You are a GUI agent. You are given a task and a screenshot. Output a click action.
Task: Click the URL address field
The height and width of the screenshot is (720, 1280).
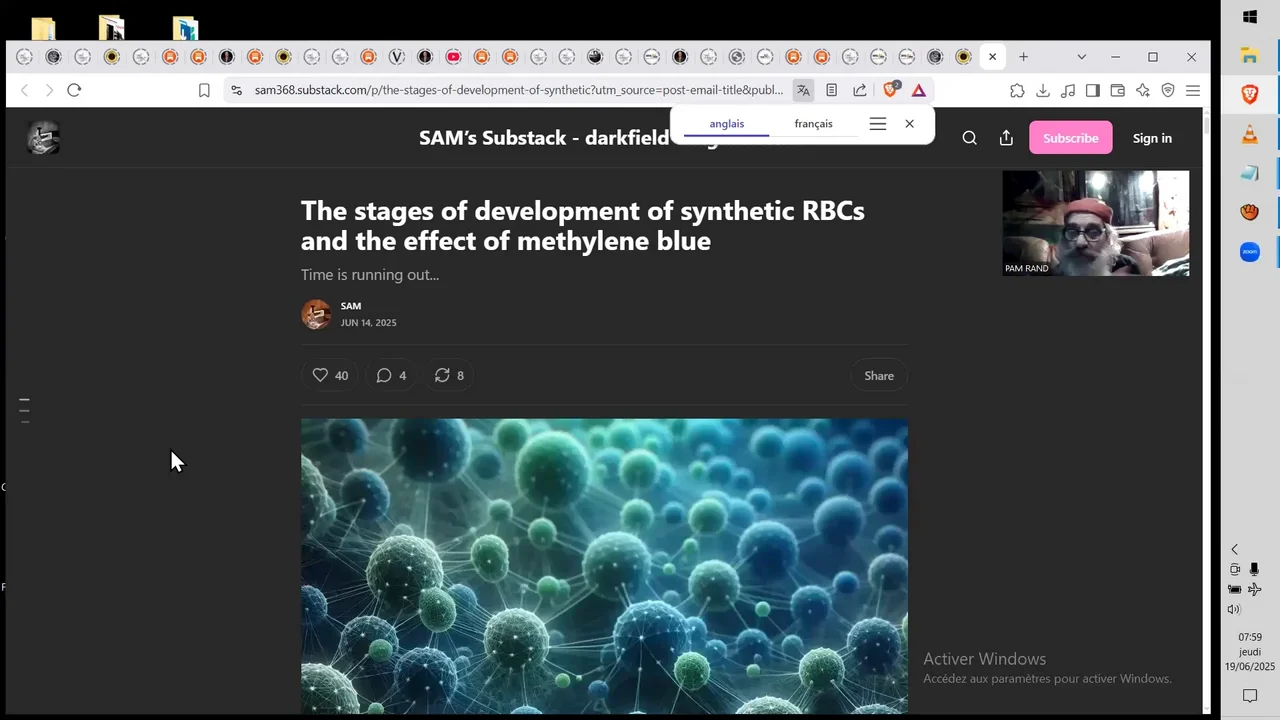(x=518, y=90)
